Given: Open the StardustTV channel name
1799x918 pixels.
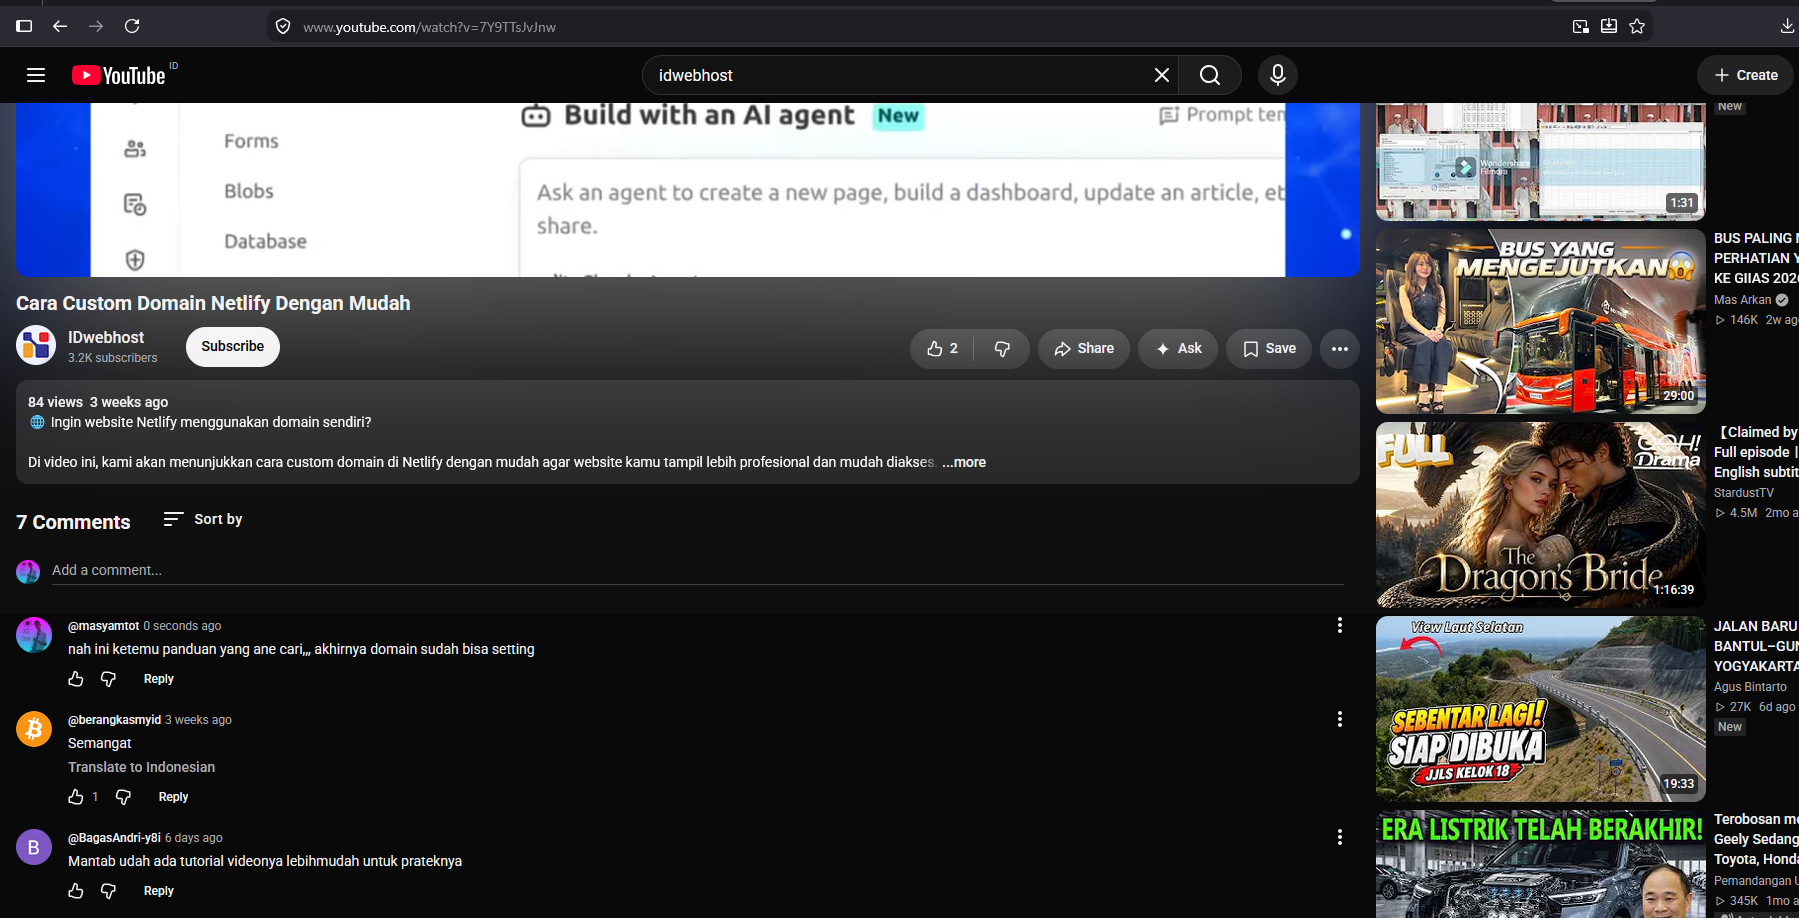Looking at the screenshot, I should coord(1744,493).
